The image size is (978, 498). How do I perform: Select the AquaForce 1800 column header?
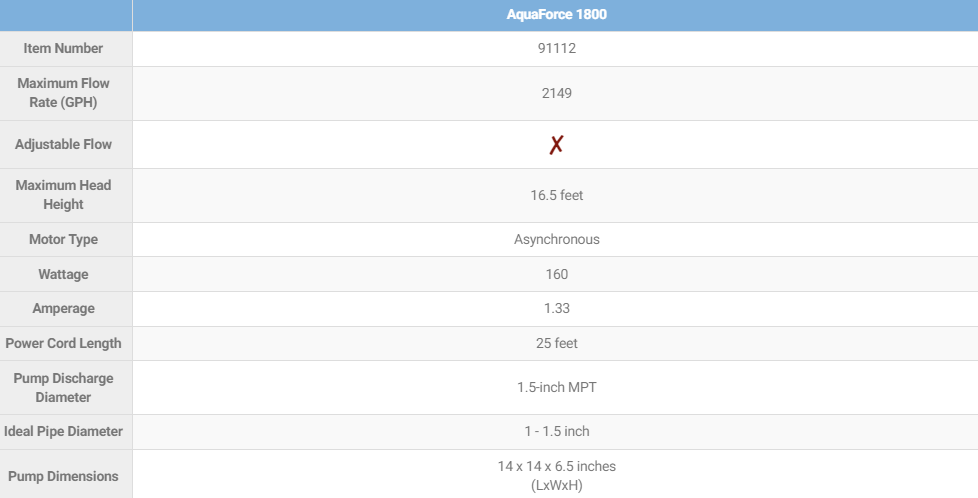[x=556, y=14]
